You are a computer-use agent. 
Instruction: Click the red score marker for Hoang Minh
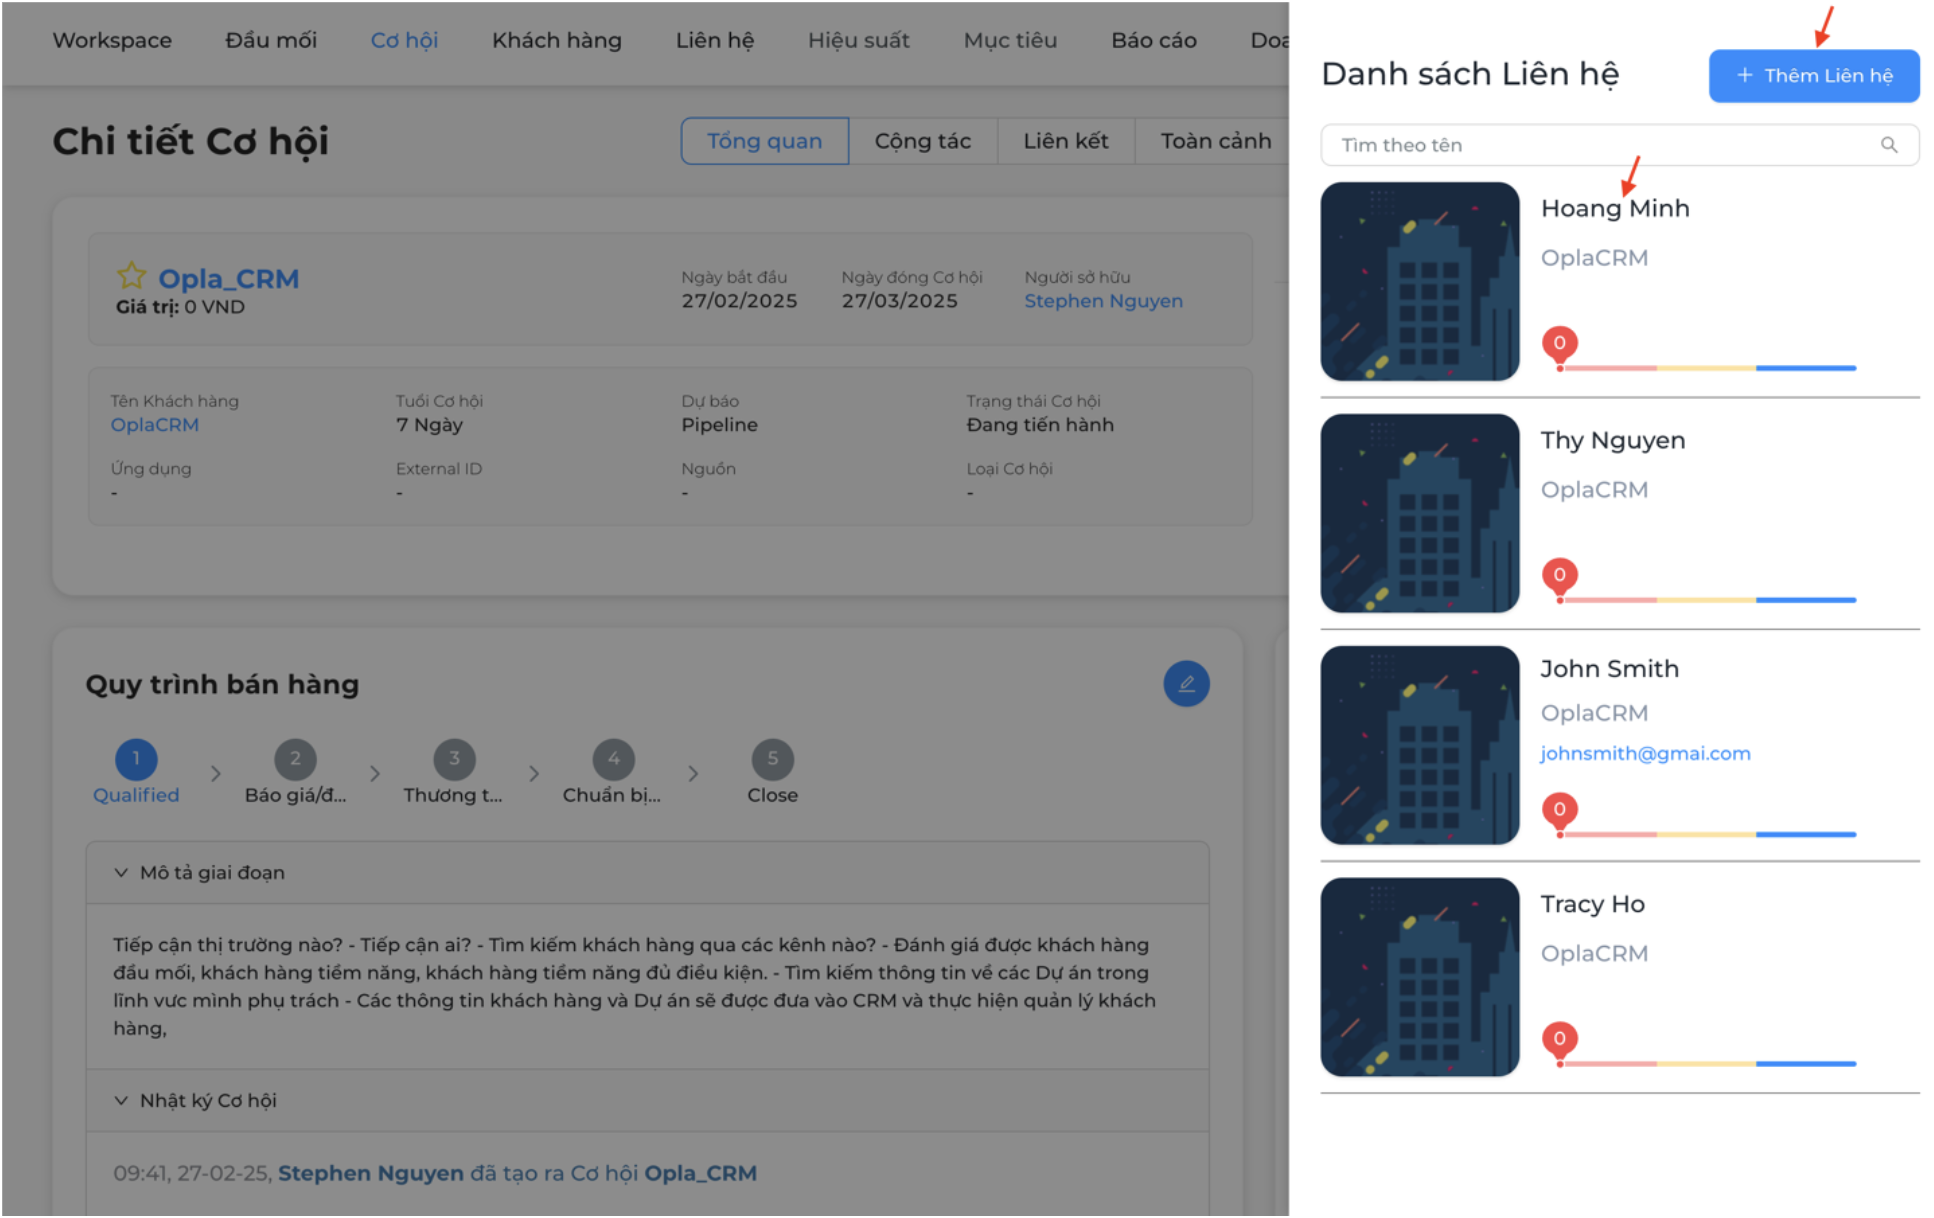pyautogui.click(x=1559, y=345)
